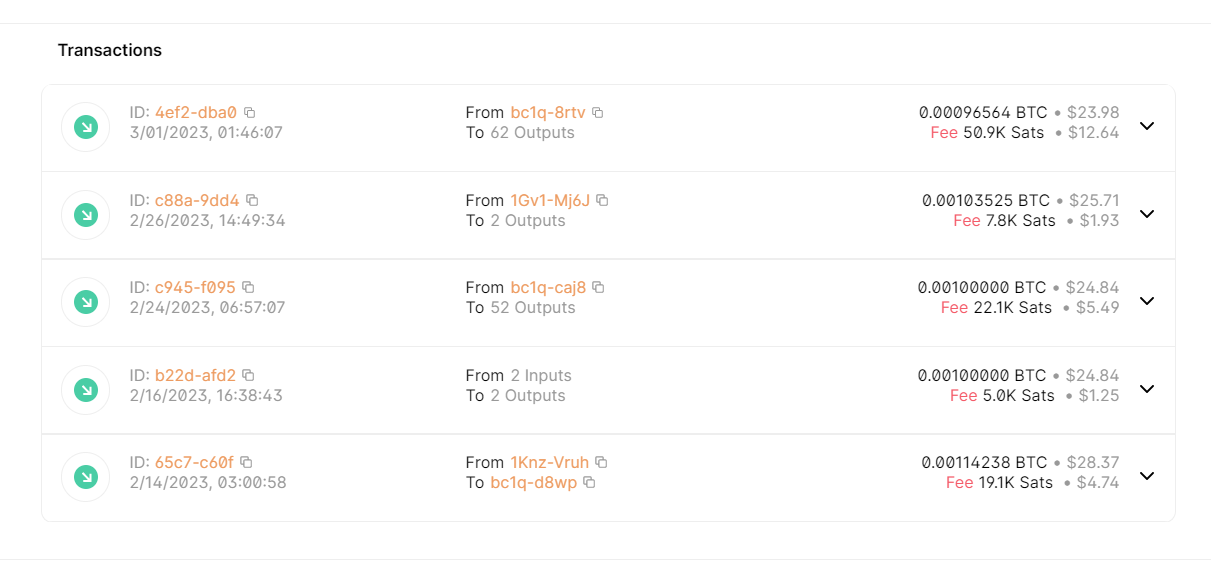The width and height of the screenshot is (1211, 577).
Task: Copy sender address 1Knz-Vruh
Action: click(601, 463)
